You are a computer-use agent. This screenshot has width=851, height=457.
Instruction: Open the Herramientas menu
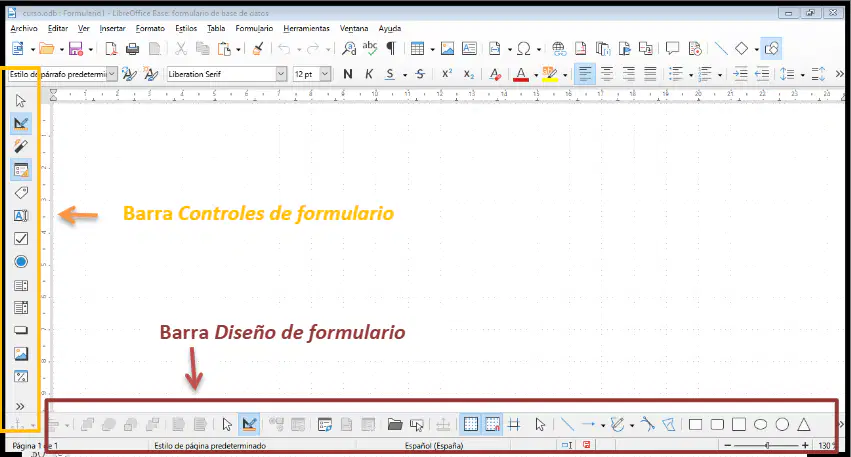point(306,28)
